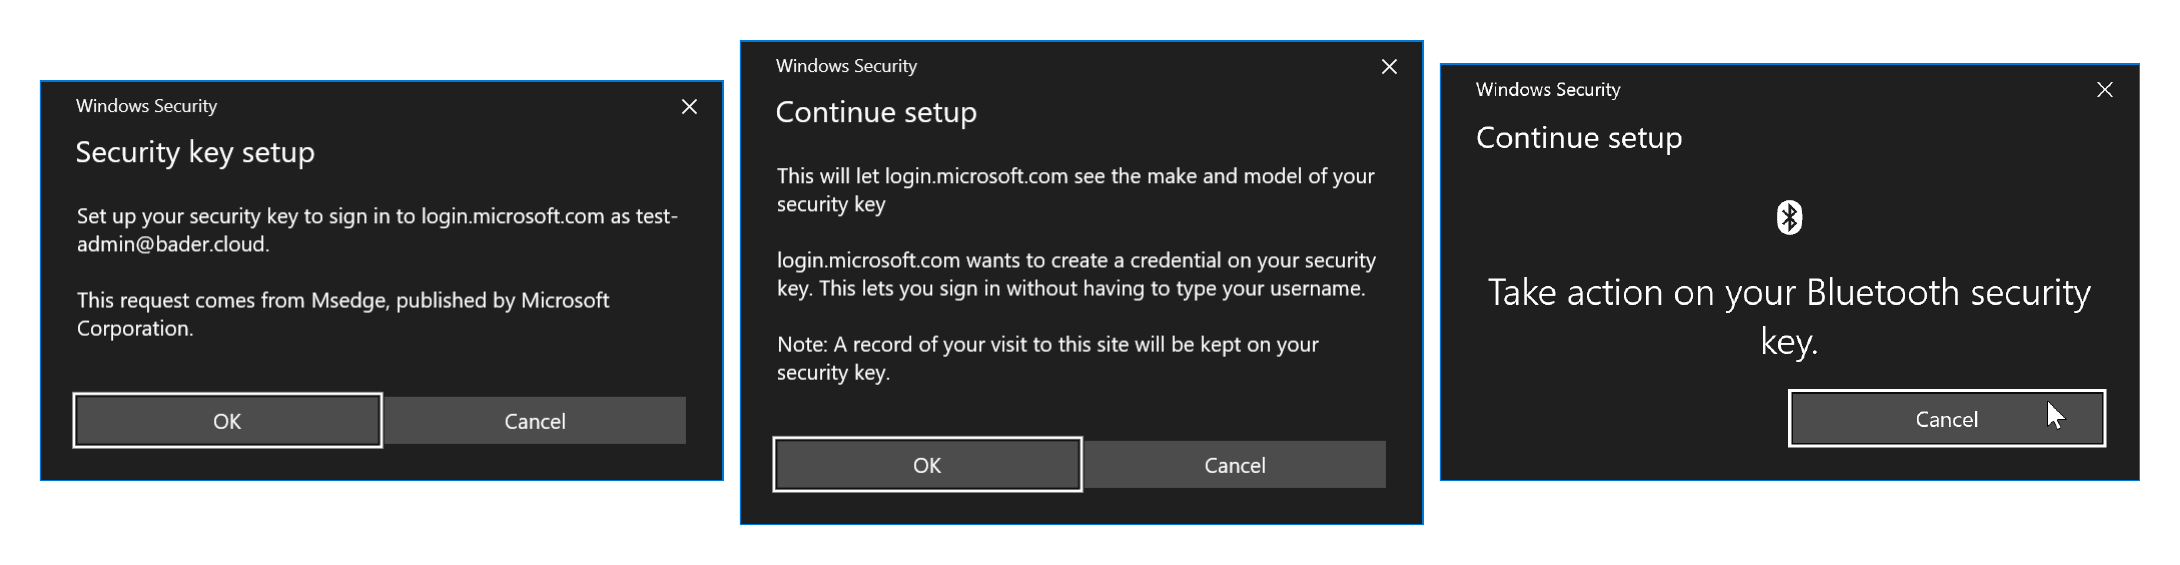Click the 'Note: A record of your visit' text
Image resolution: width=2180 pixels, height=565 pixels.
(x=1047, y=358)
